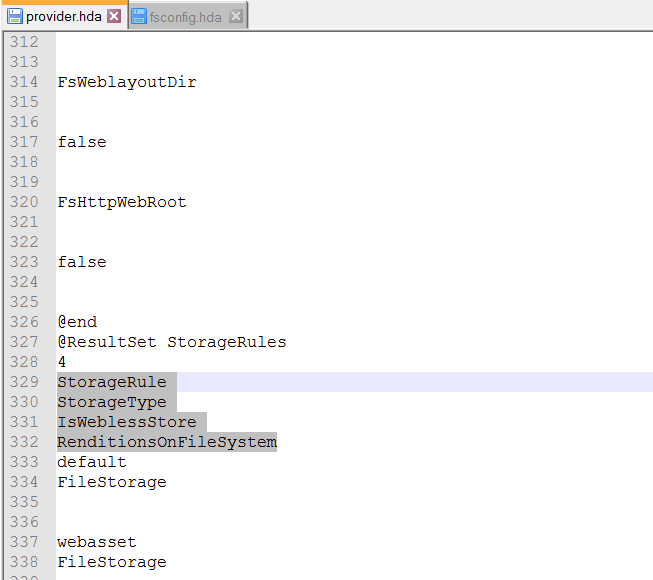The width and height of the screenshot is (653, 580).
Task: Click the IsWeblessStore line
Action: 126,422
